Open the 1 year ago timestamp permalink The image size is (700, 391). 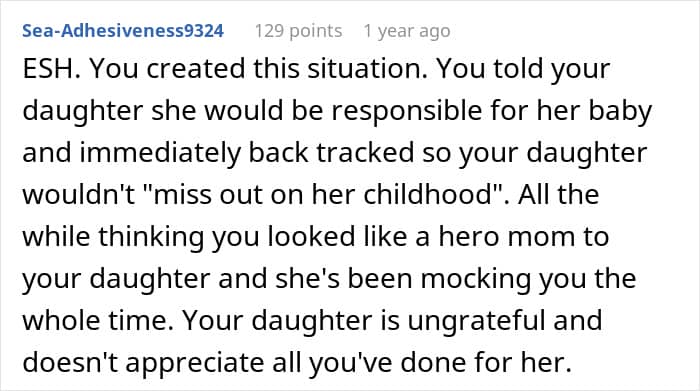pyautogui.click(x=406, y=31)
